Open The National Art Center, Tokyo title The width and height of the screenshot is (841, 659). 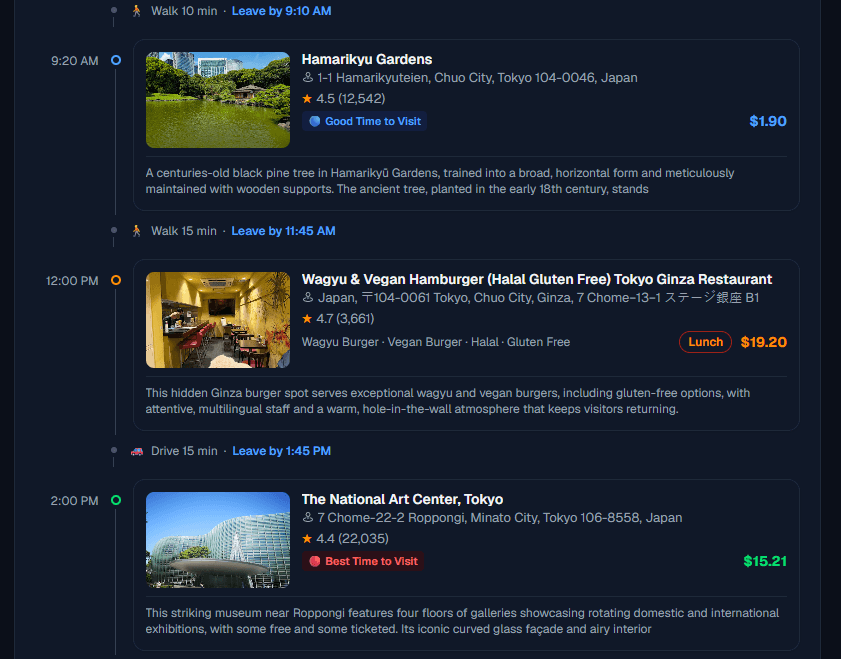pos(402,499)
